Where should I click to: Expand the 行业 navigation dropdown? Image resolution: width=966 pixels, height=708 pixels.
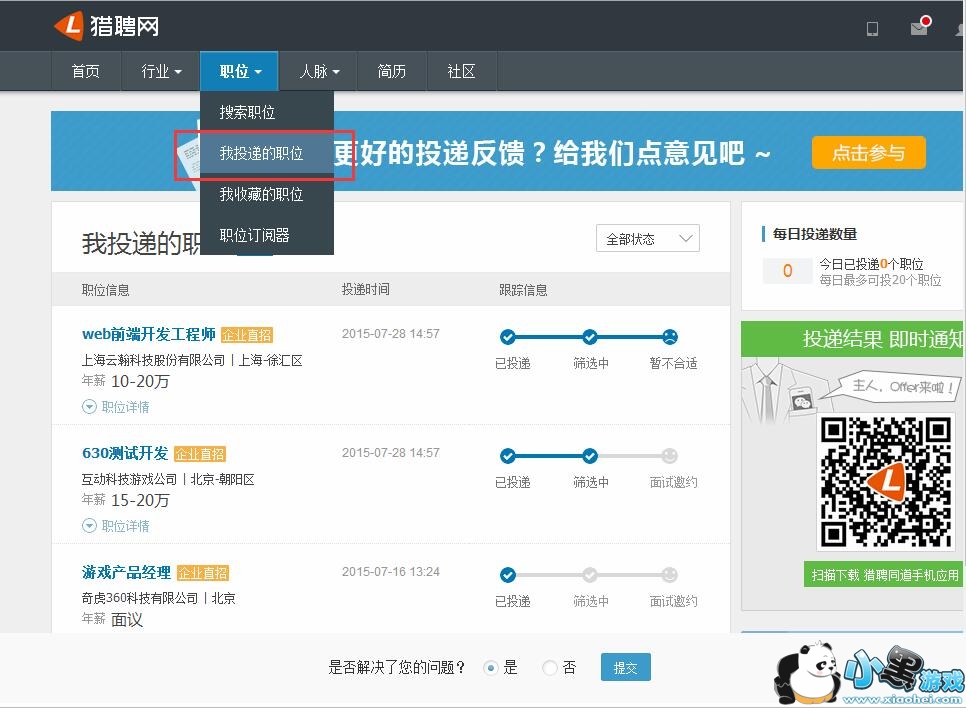161,71
